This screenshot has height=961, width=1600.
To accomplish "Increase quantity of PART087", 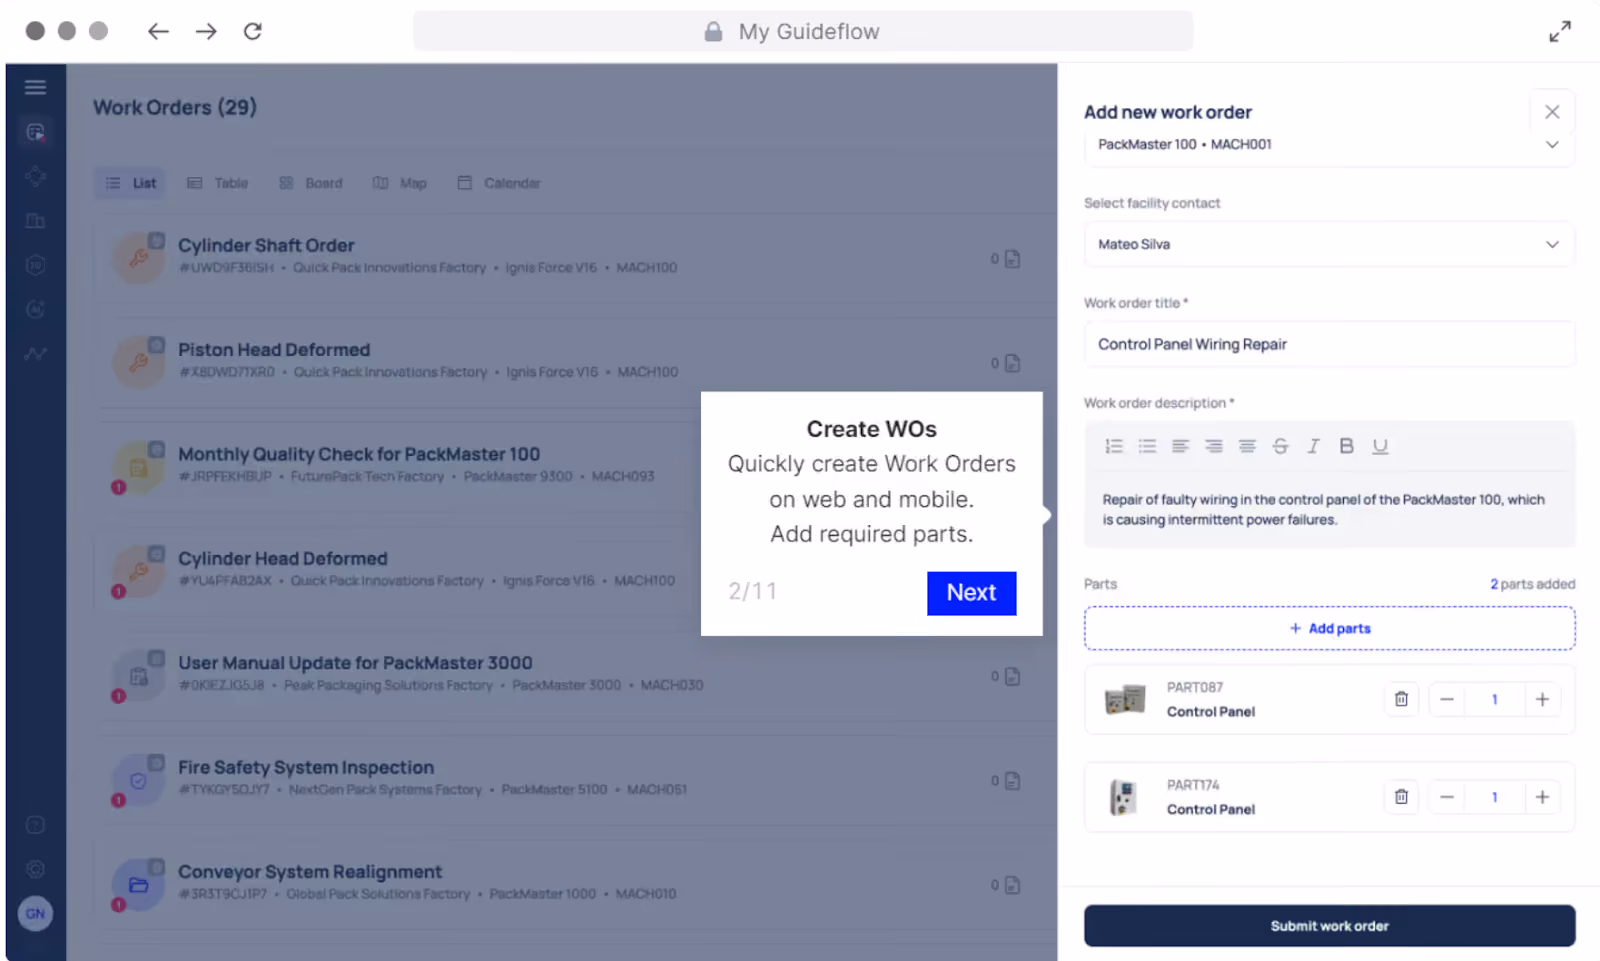I will tap(1542, 699).
